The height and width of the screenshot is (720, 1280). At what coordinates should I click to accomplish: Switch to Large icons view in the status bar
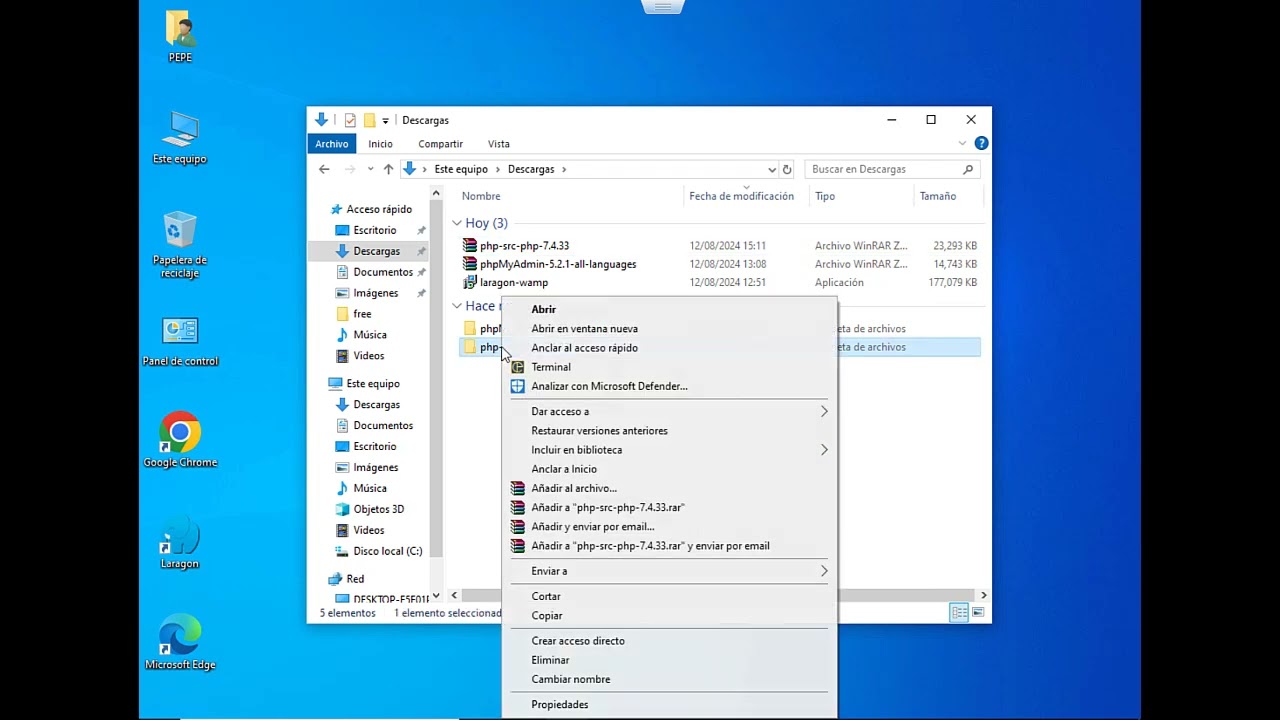click(978, 613)
